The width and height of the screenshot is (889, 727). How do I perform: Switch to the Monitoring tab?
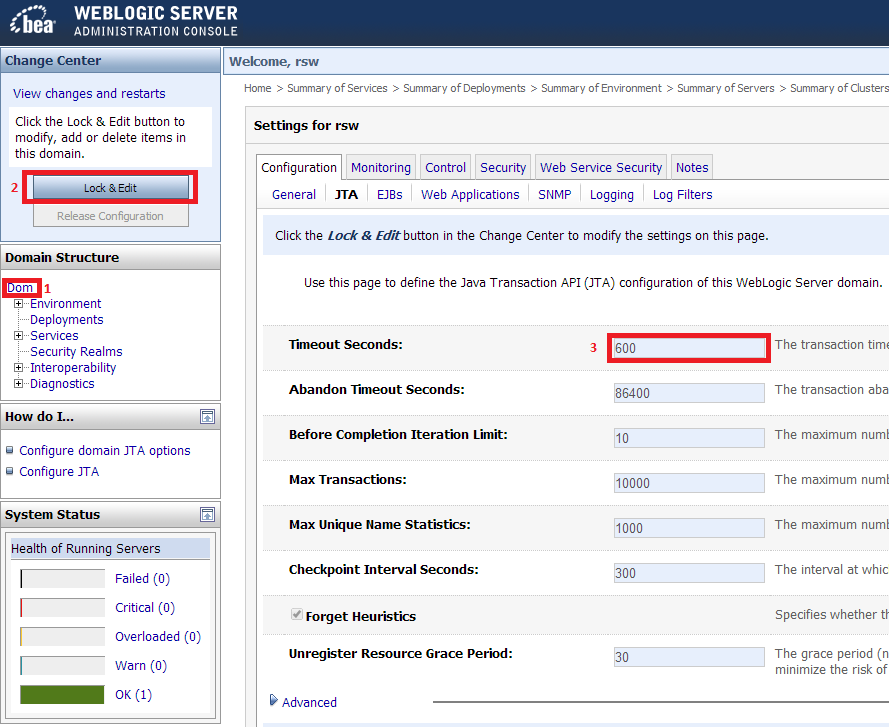click(x=380, y=168)
